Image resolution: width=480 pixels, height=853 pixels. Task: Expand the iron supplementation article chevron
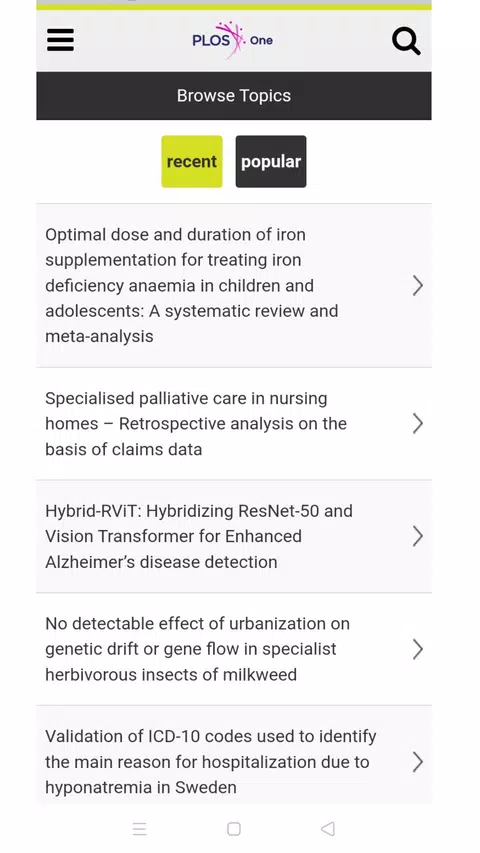coord(417,285)
